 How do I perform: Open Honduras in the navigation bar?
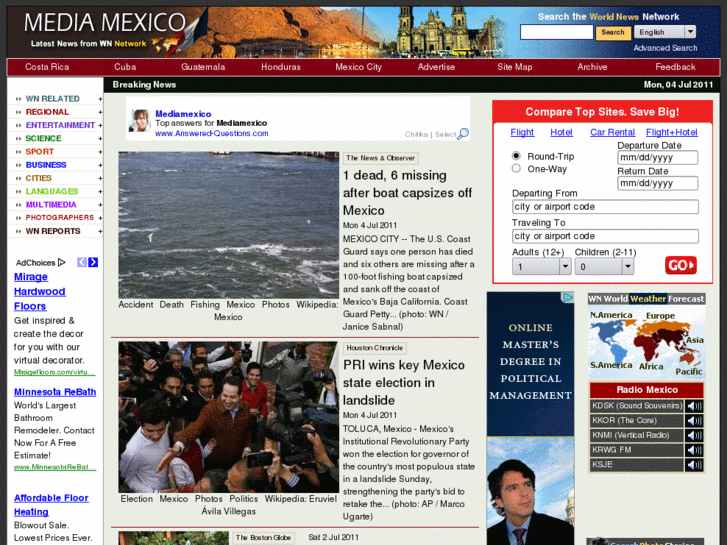(x=281, y=67)
